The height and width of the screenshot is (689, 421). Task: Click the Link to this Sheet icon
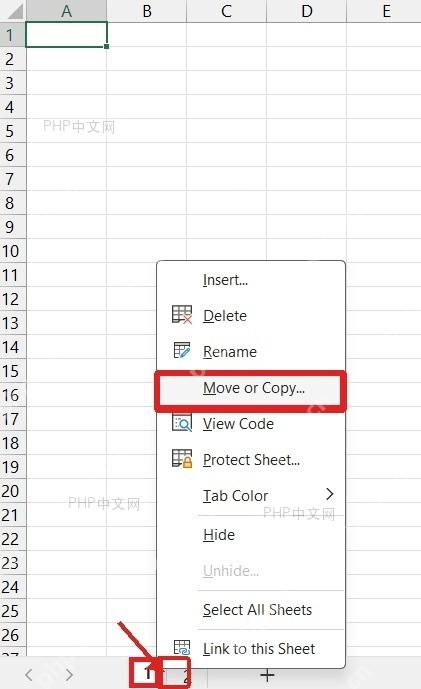[x=181, y=647]
